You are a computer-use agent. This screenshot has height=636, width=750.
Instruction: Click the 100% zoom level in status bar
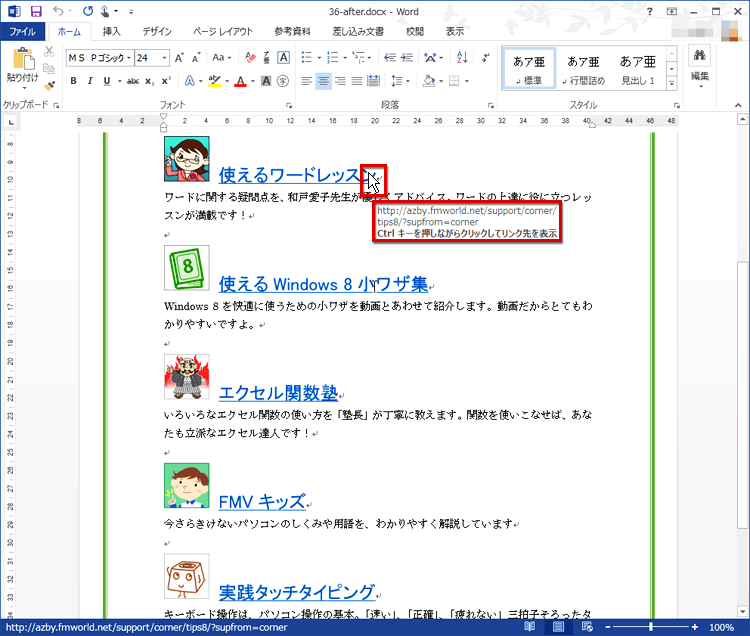pyautogui.click(x=721, y=627)
